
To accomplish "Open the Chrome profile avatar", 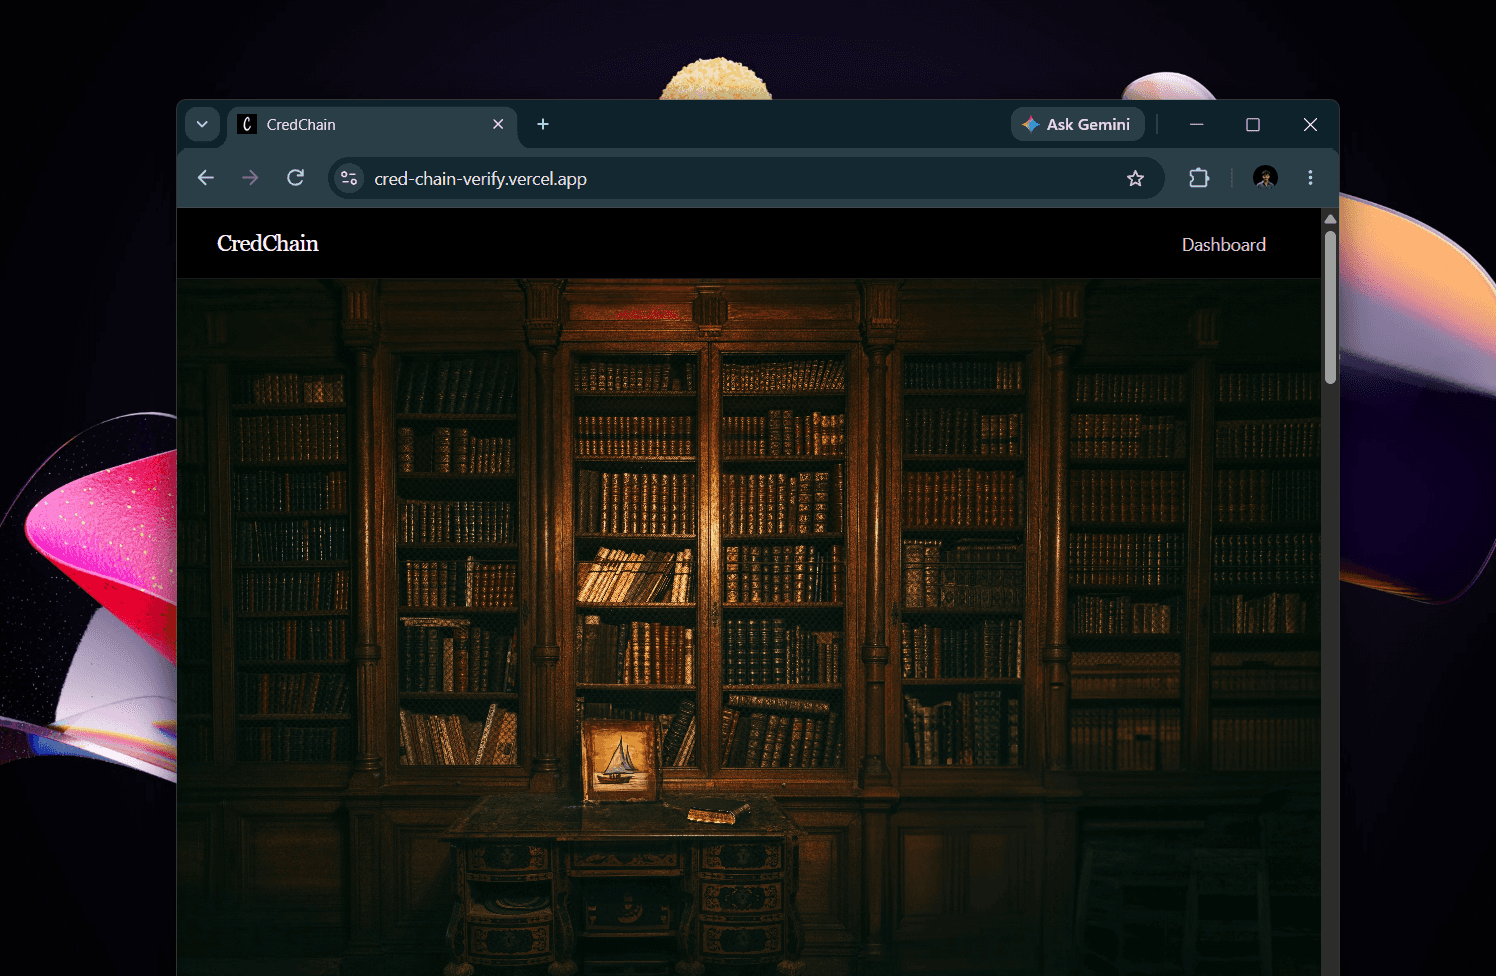I will point(1265,178).
